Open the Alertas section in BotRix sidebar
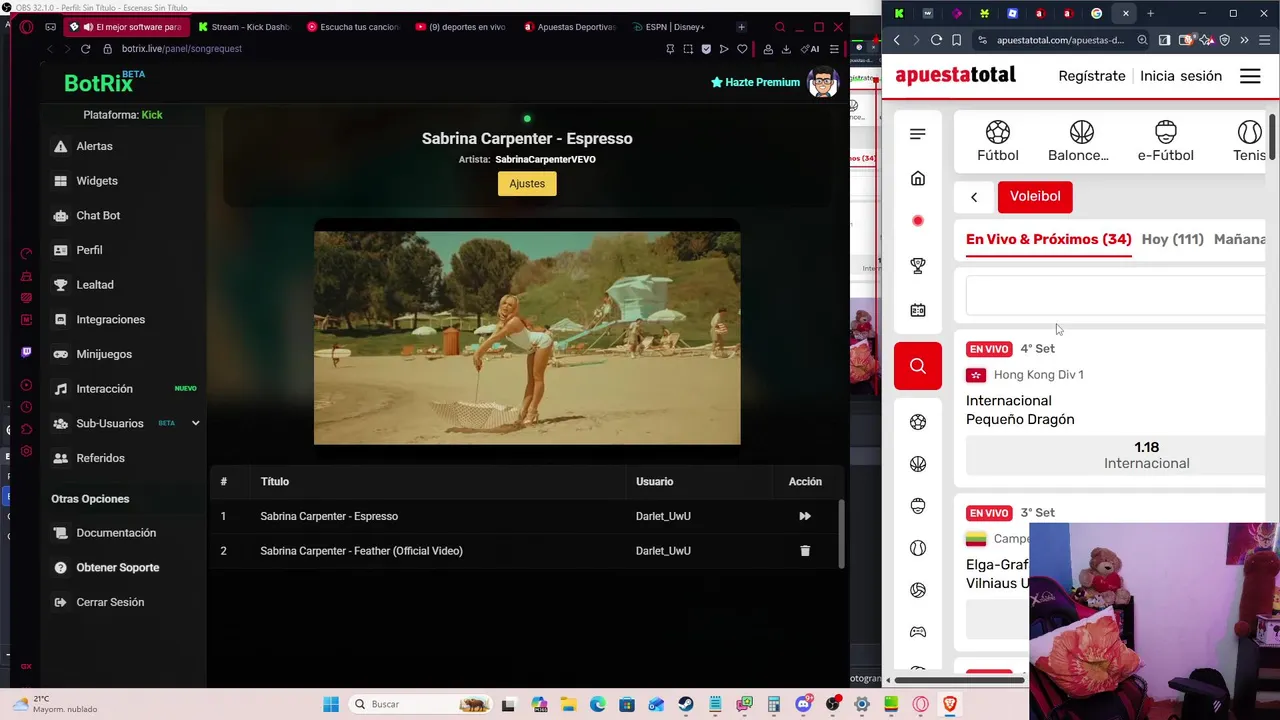This screenshot has height=720, width=1280. (94, 146)
